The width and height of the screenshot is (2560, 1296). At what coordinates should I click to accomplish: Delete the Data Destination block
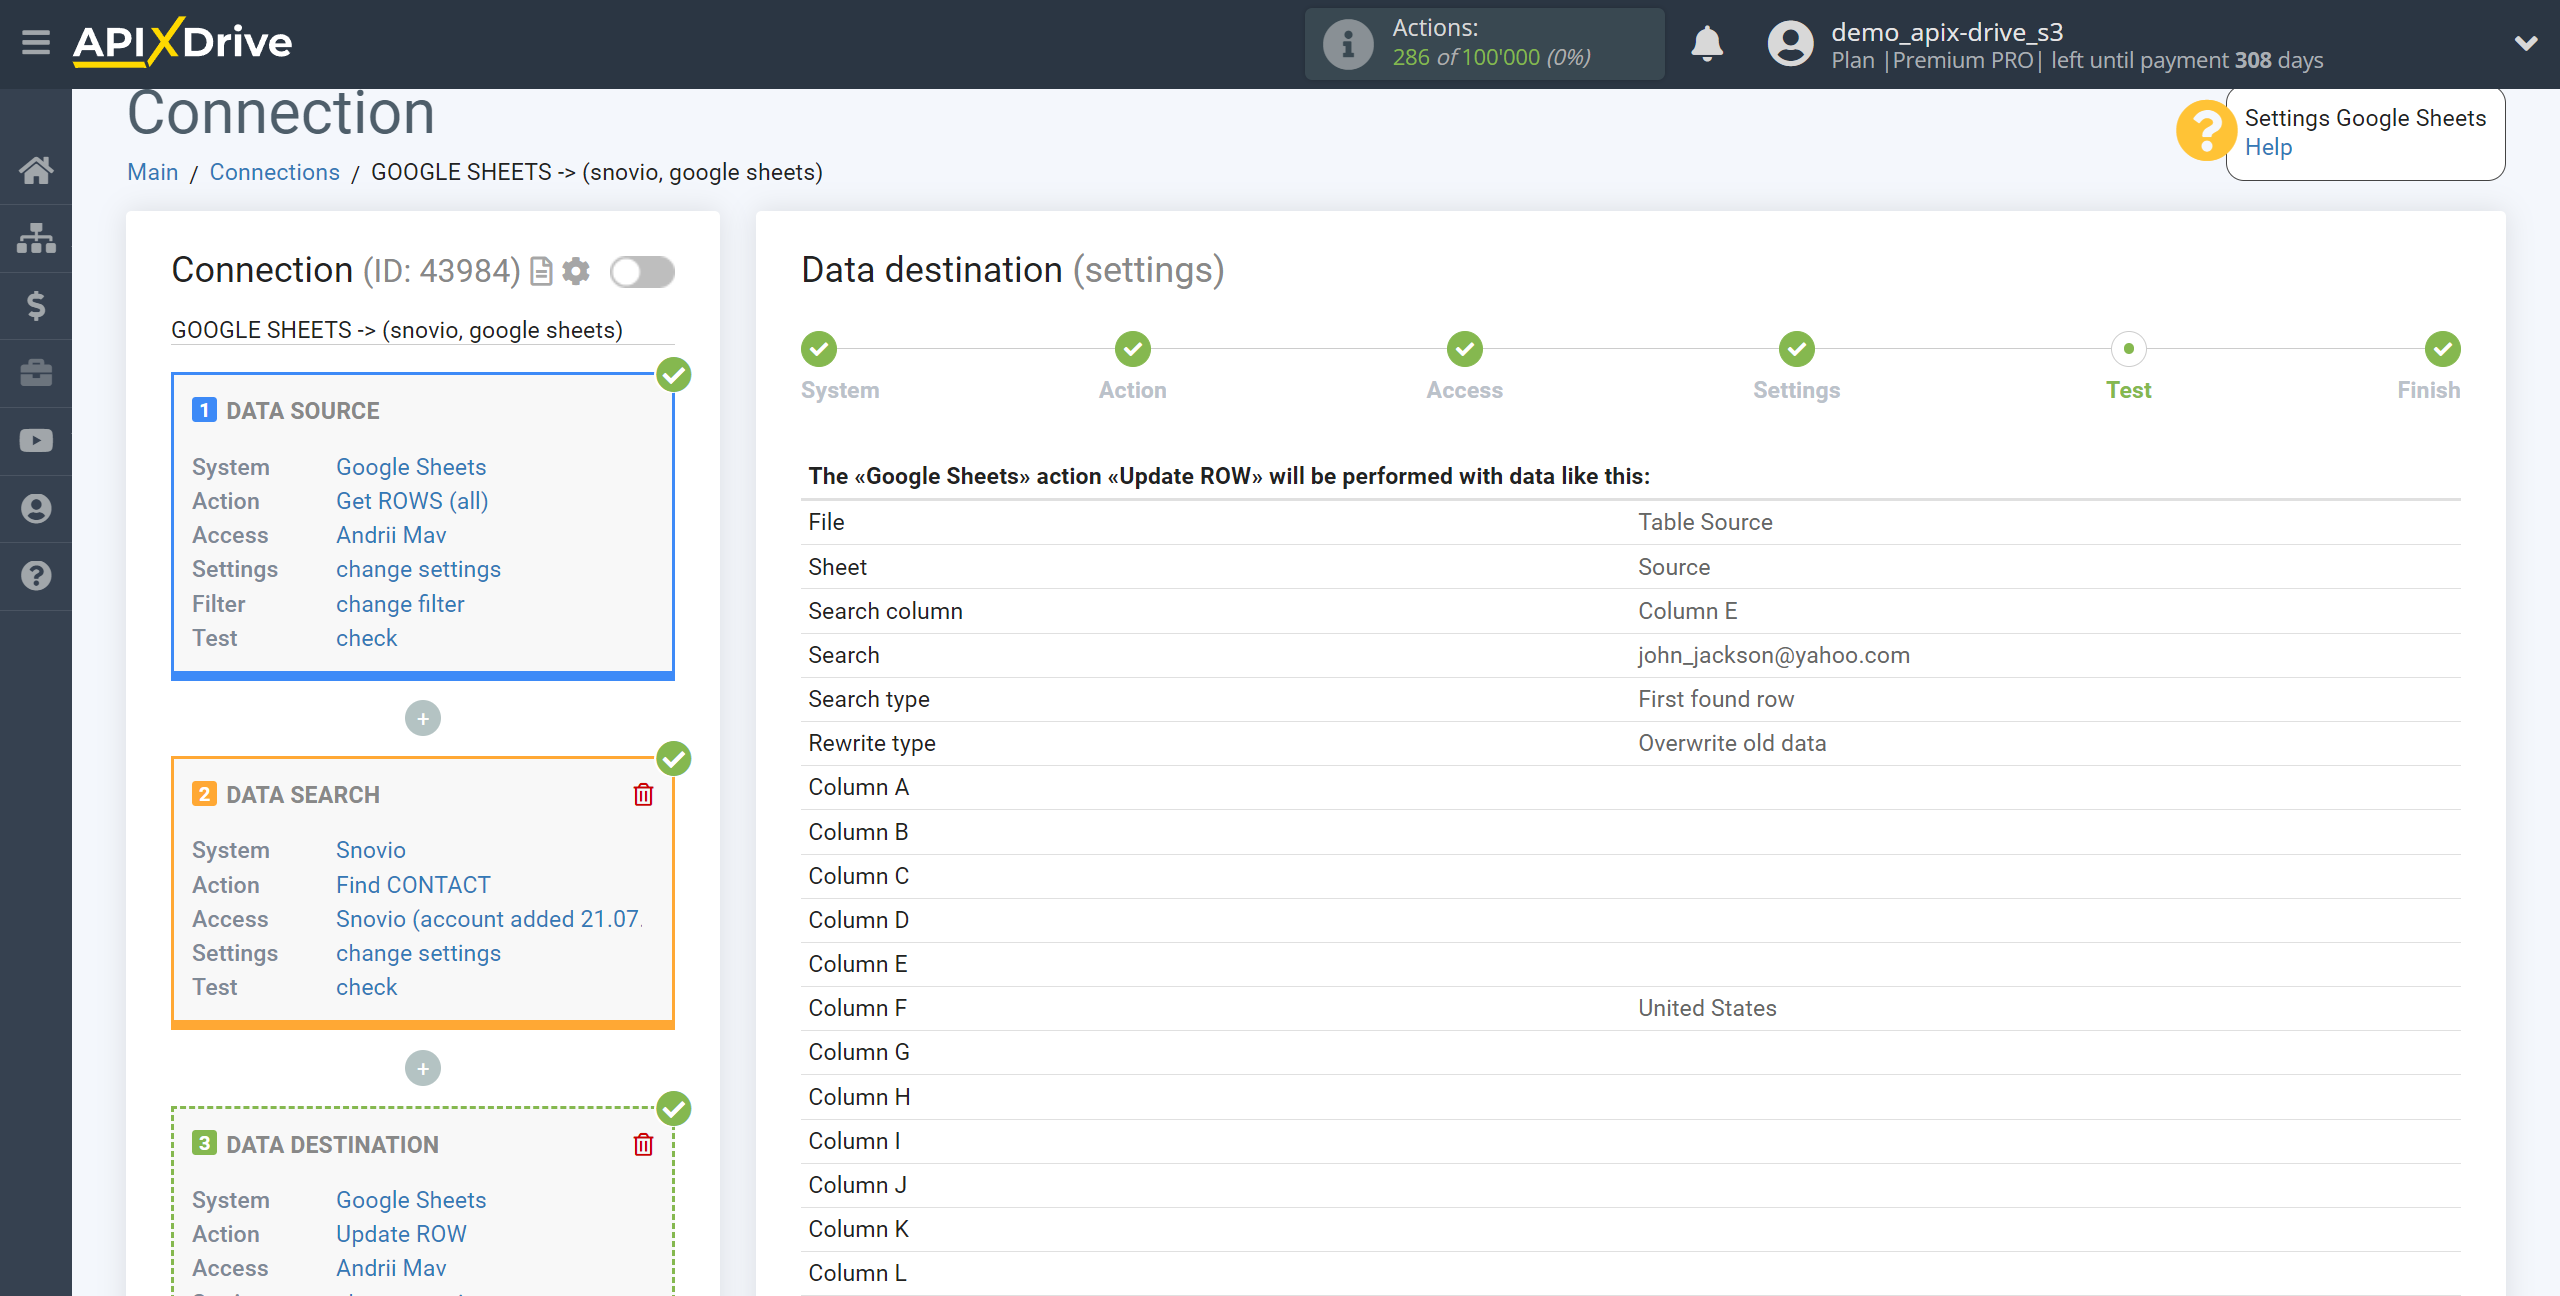tap(643, 1145)
